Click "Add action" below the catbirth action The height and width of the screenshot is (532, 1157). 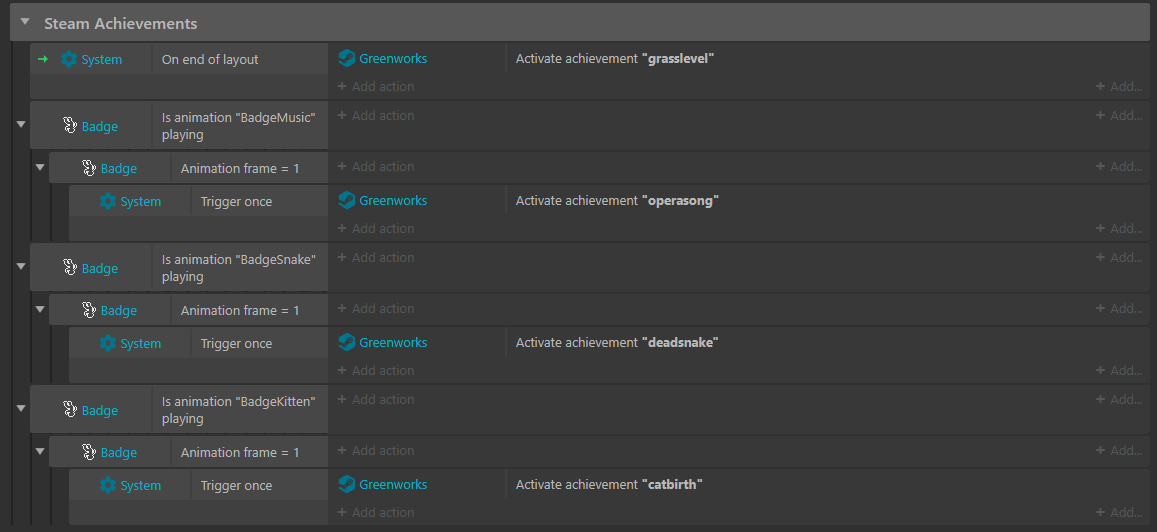(x=376, y=512)
